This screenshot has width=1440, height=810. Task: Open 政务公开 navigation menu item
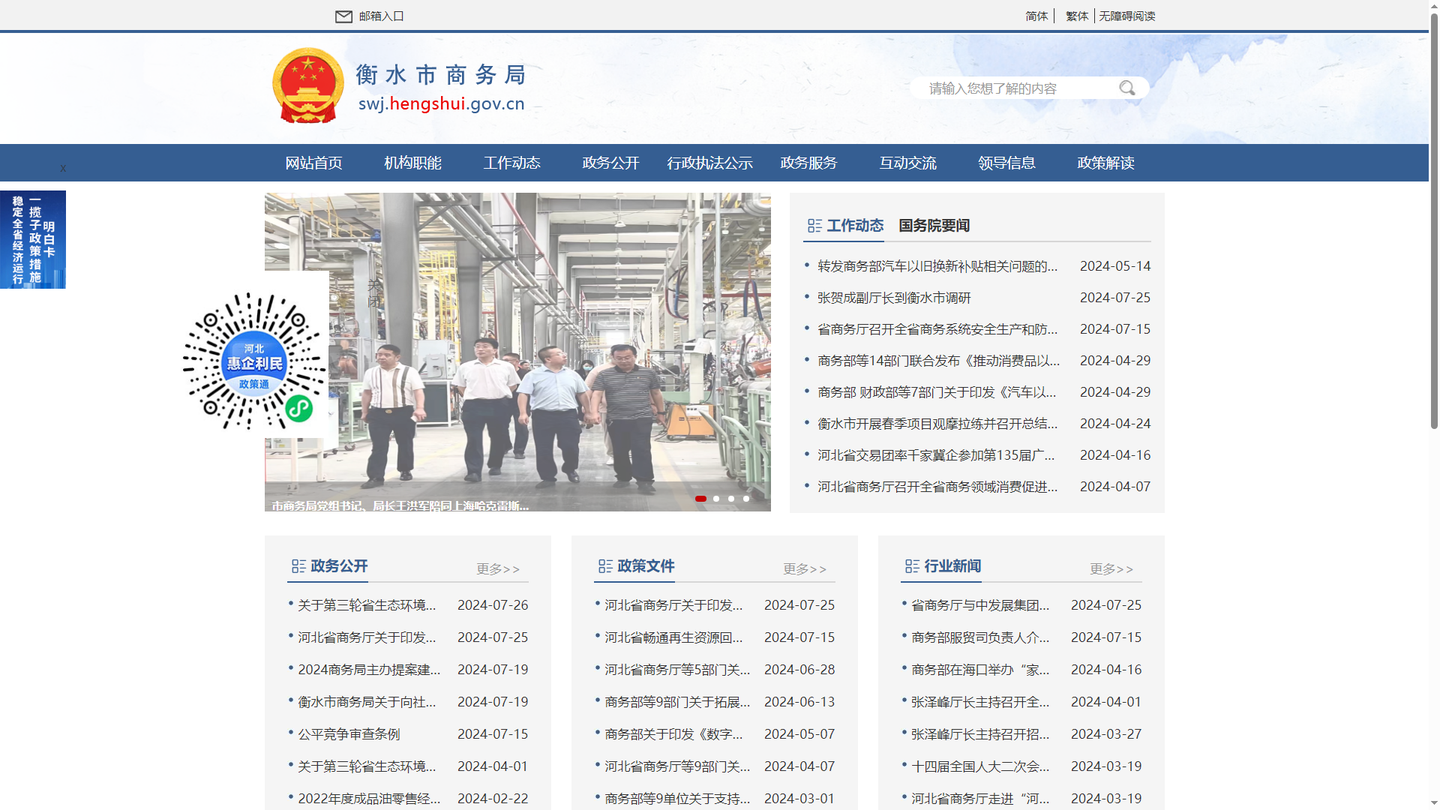611,163
